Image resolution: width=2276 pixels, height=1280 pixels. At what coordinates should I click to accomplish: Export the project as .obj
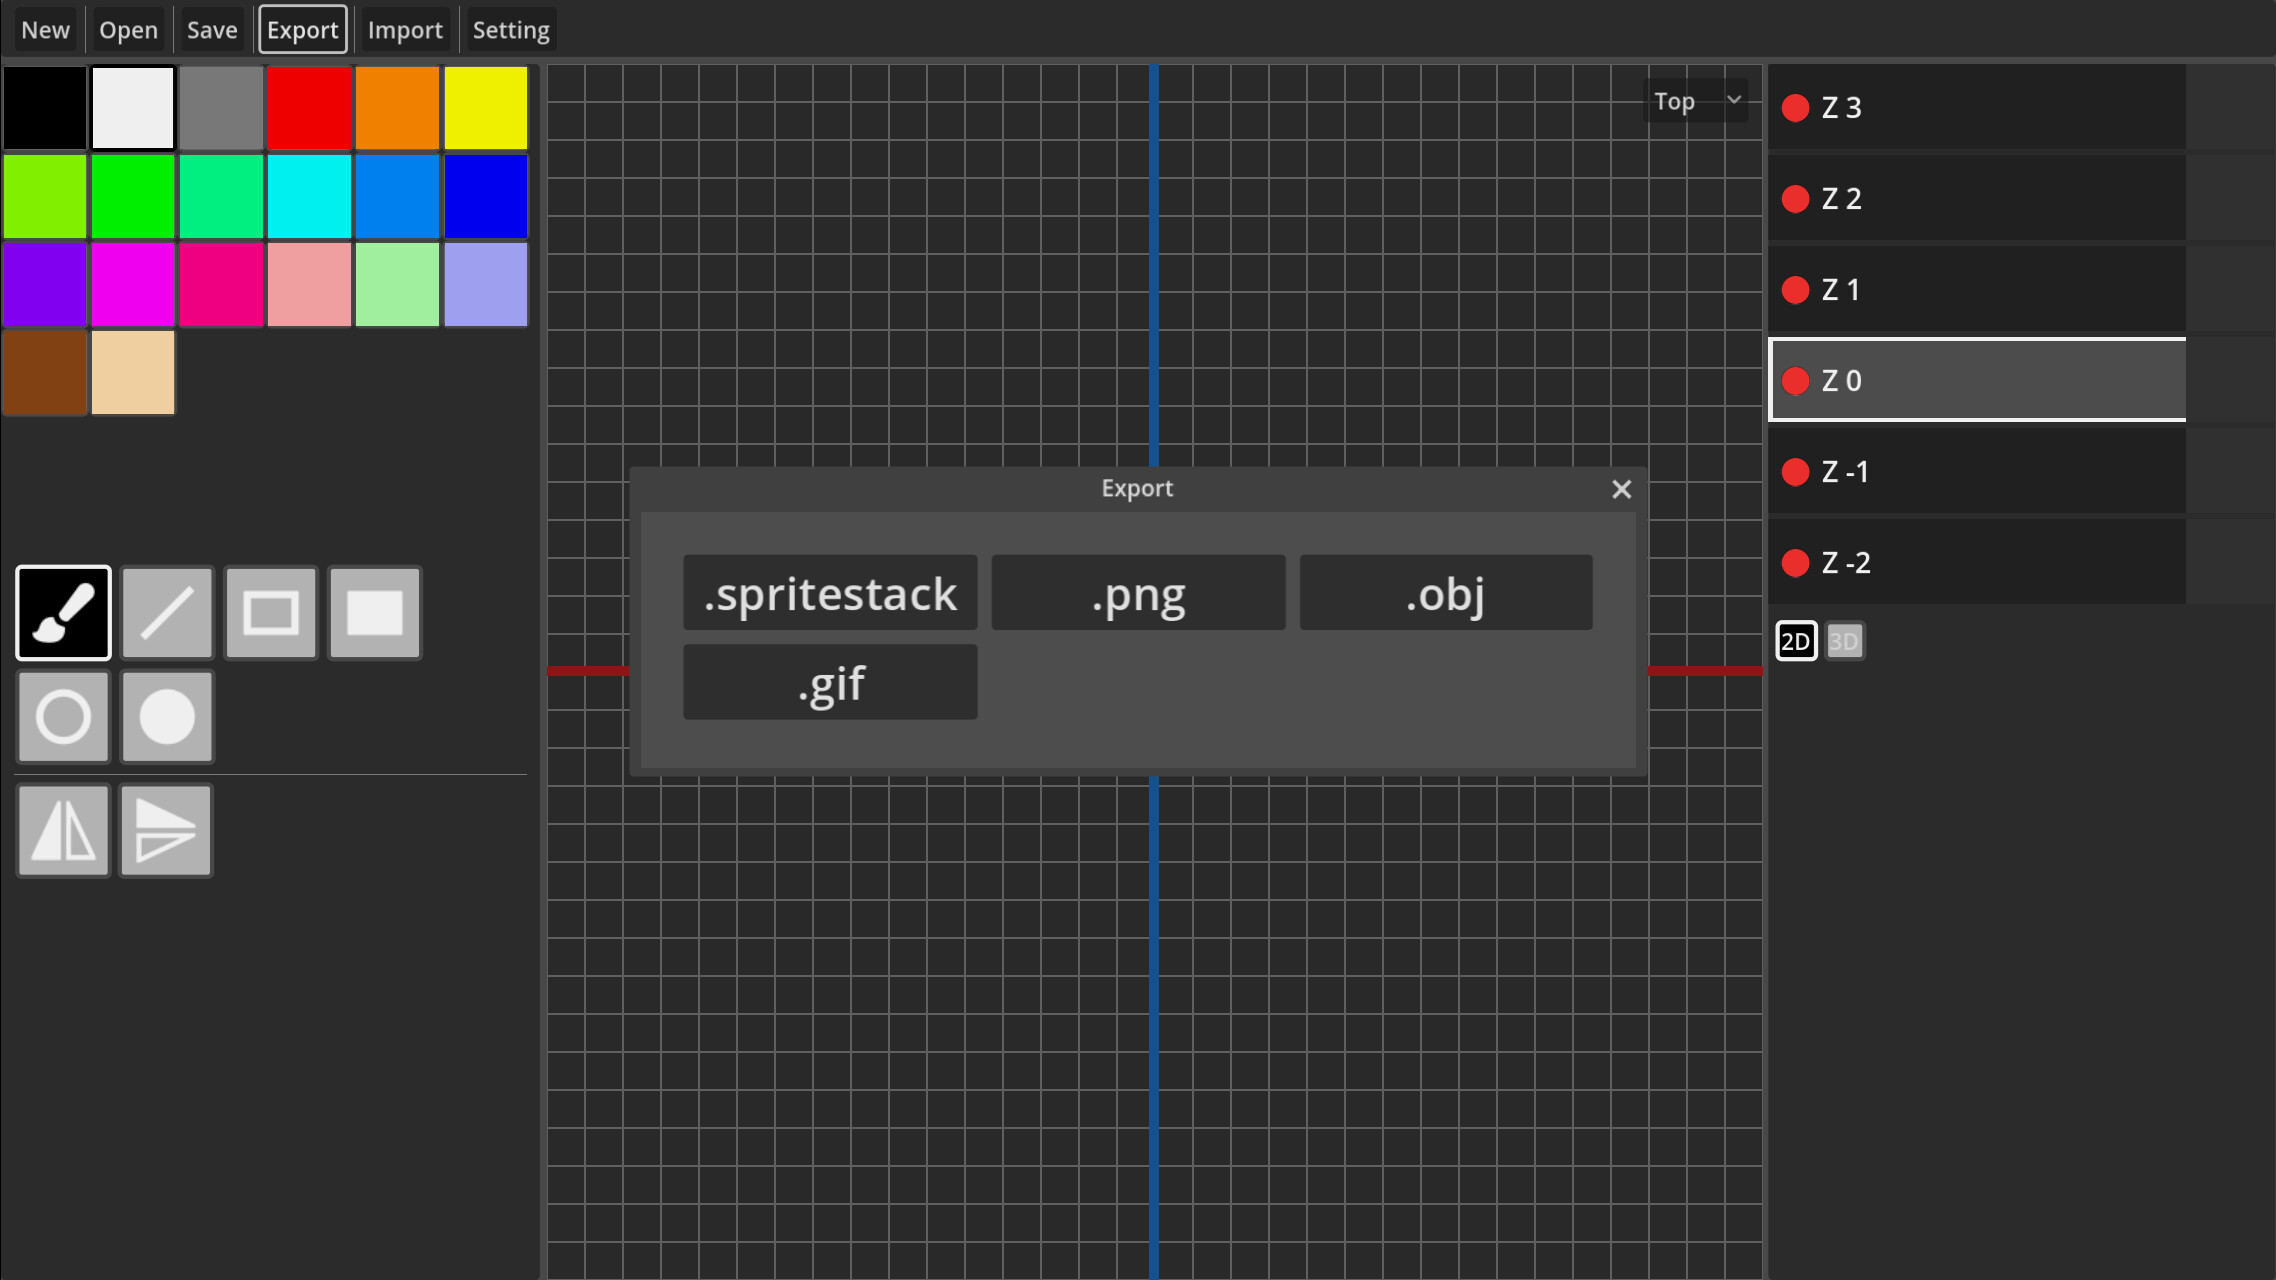(1445, 592)
